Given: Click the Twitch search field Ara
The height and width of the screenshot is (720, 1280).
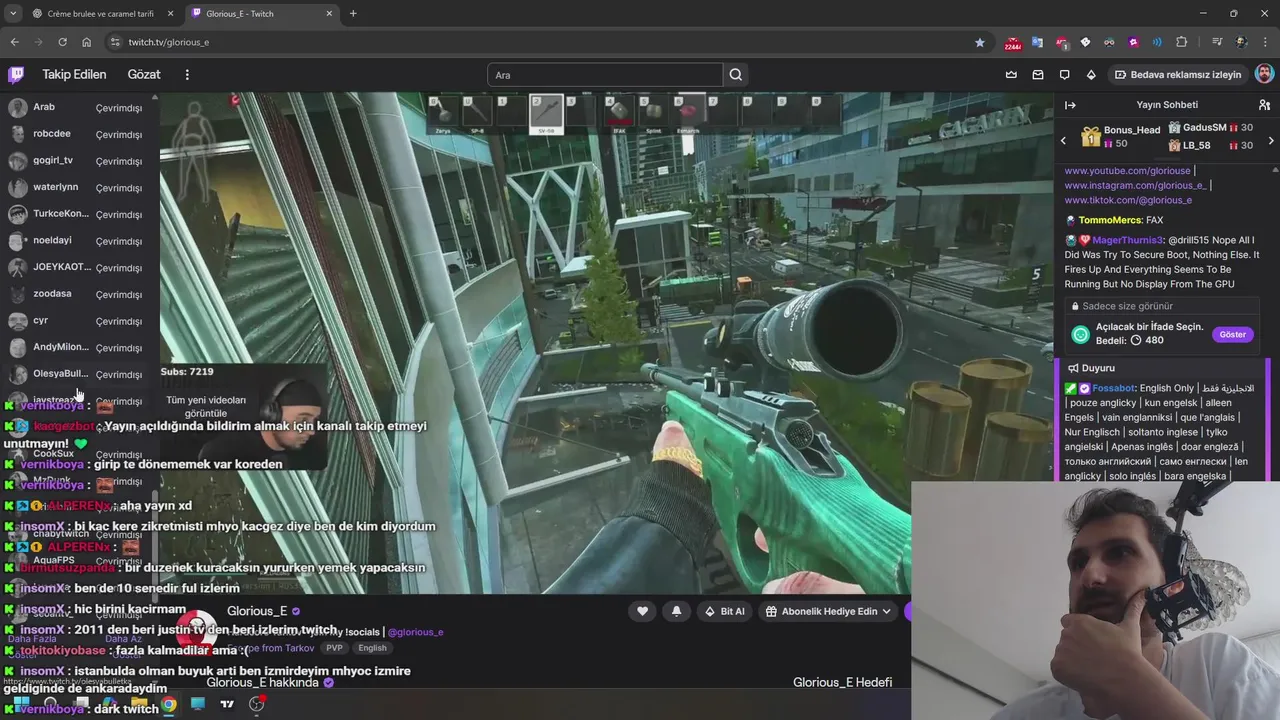Looking at the screenshot, I should 605,75.
